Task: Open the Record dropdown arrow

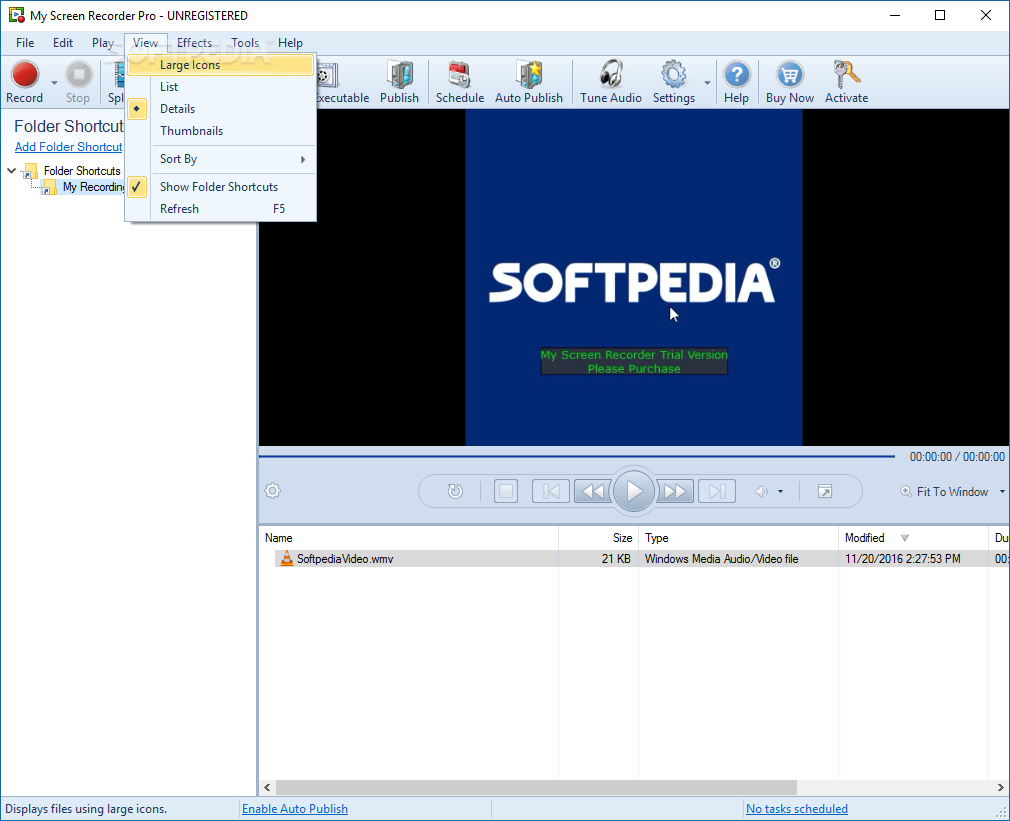Action: pyautogui.click(x=54, y=82)
